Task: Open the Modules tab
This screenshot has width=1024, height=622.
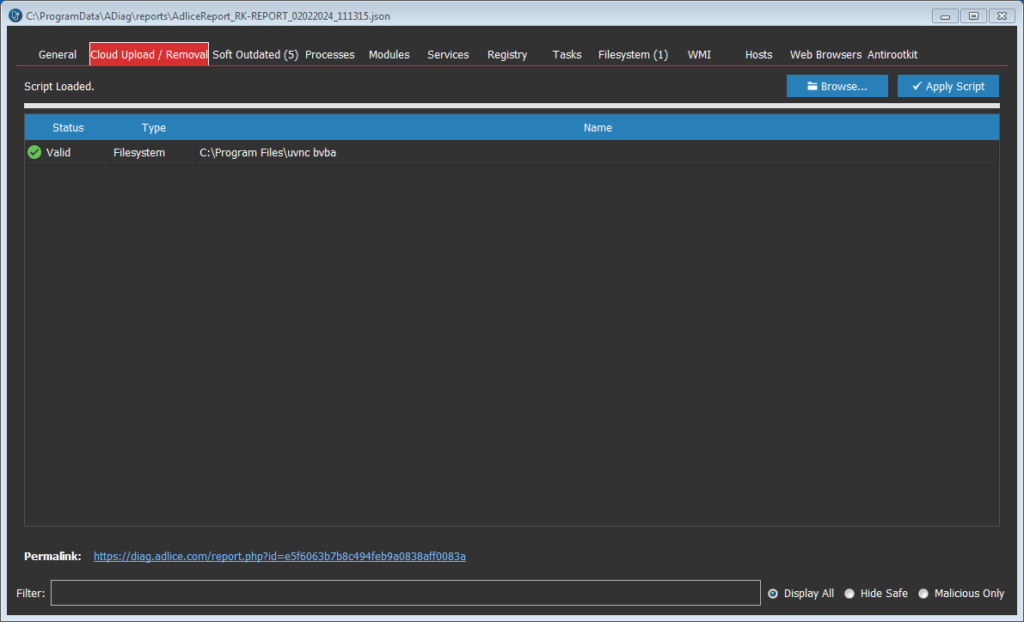Action: (x=389, y=55)
